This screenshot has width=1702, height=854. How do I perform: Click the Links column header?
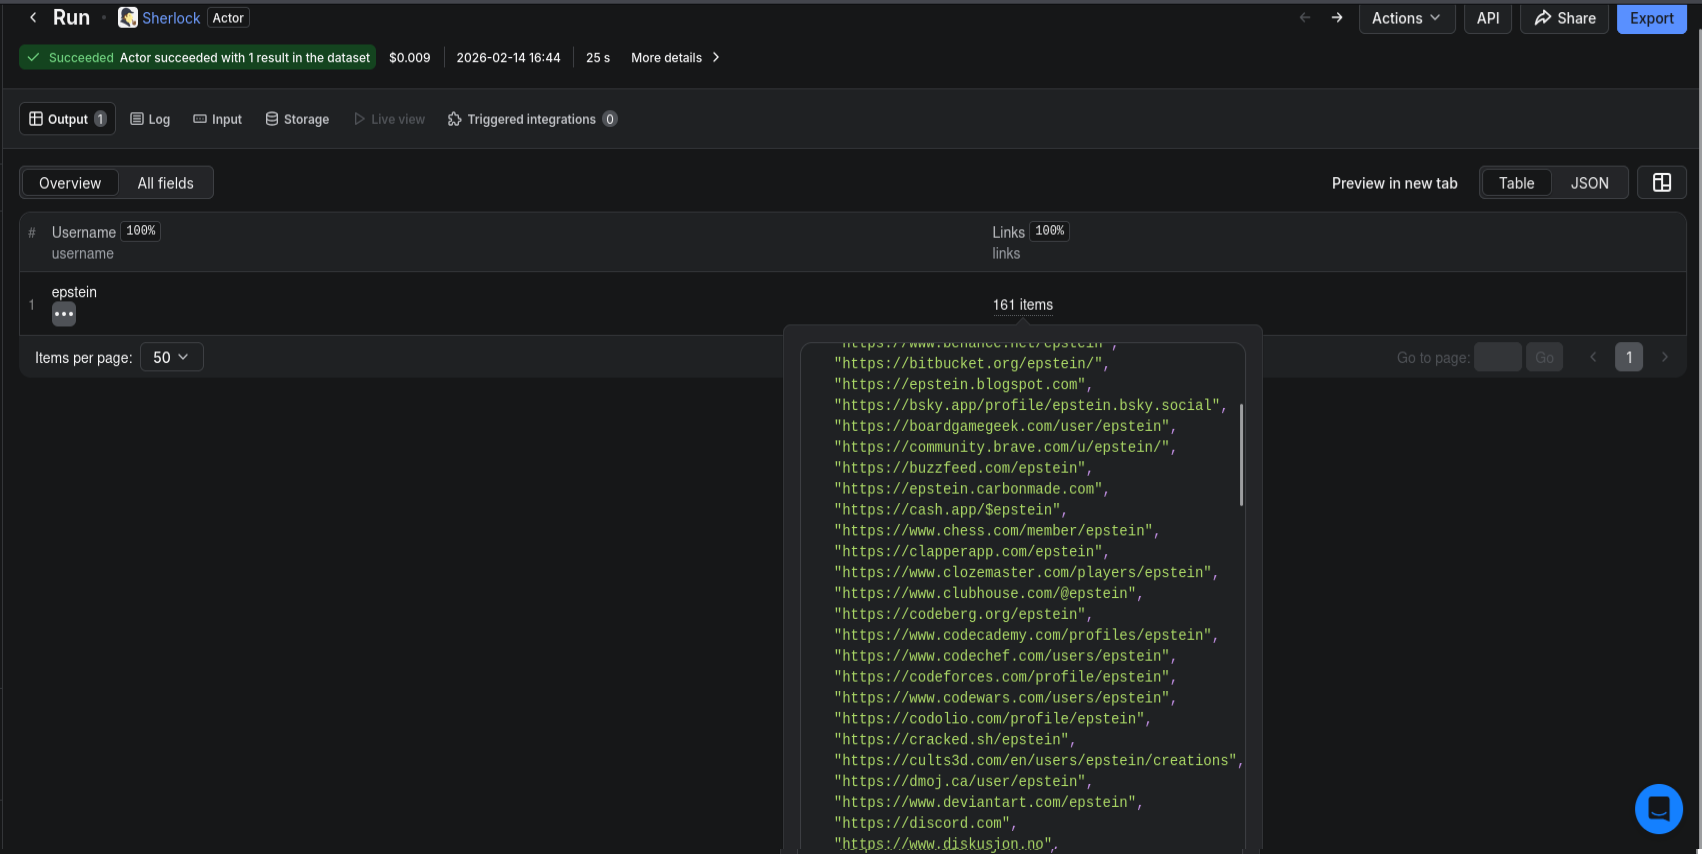(1008, 232)
